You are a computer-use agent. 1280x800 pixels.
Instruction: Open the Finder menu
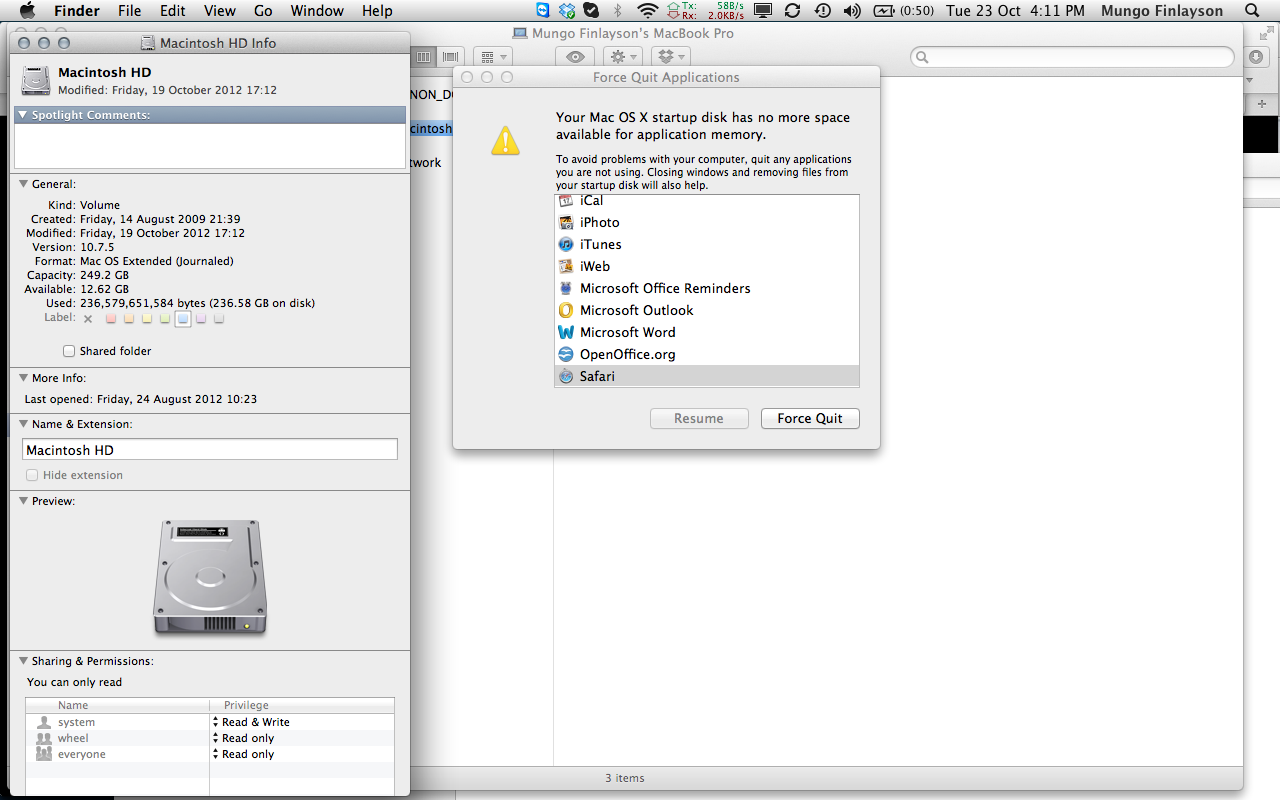[x=76, y=11]
